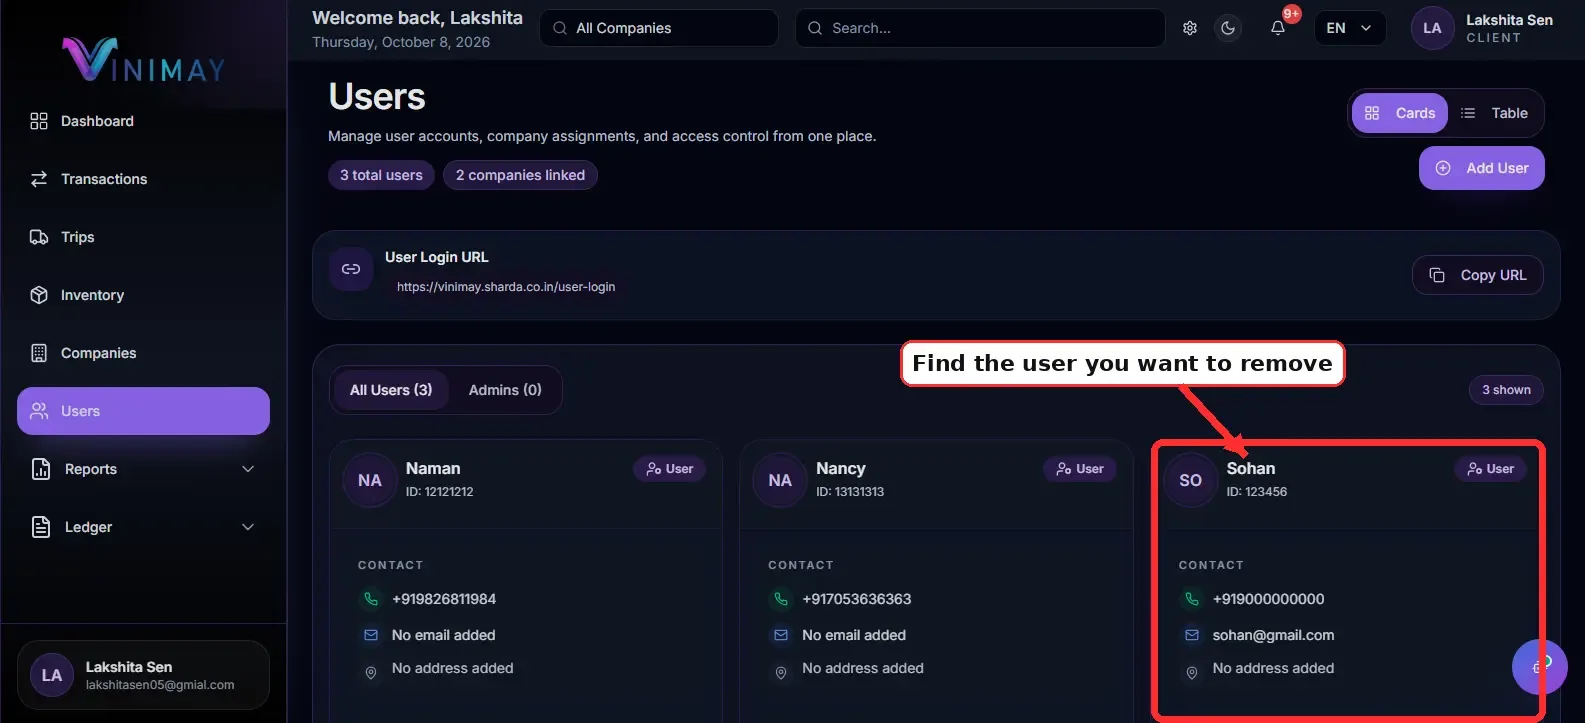Click the Add User button

click(x=1482, y=168)
